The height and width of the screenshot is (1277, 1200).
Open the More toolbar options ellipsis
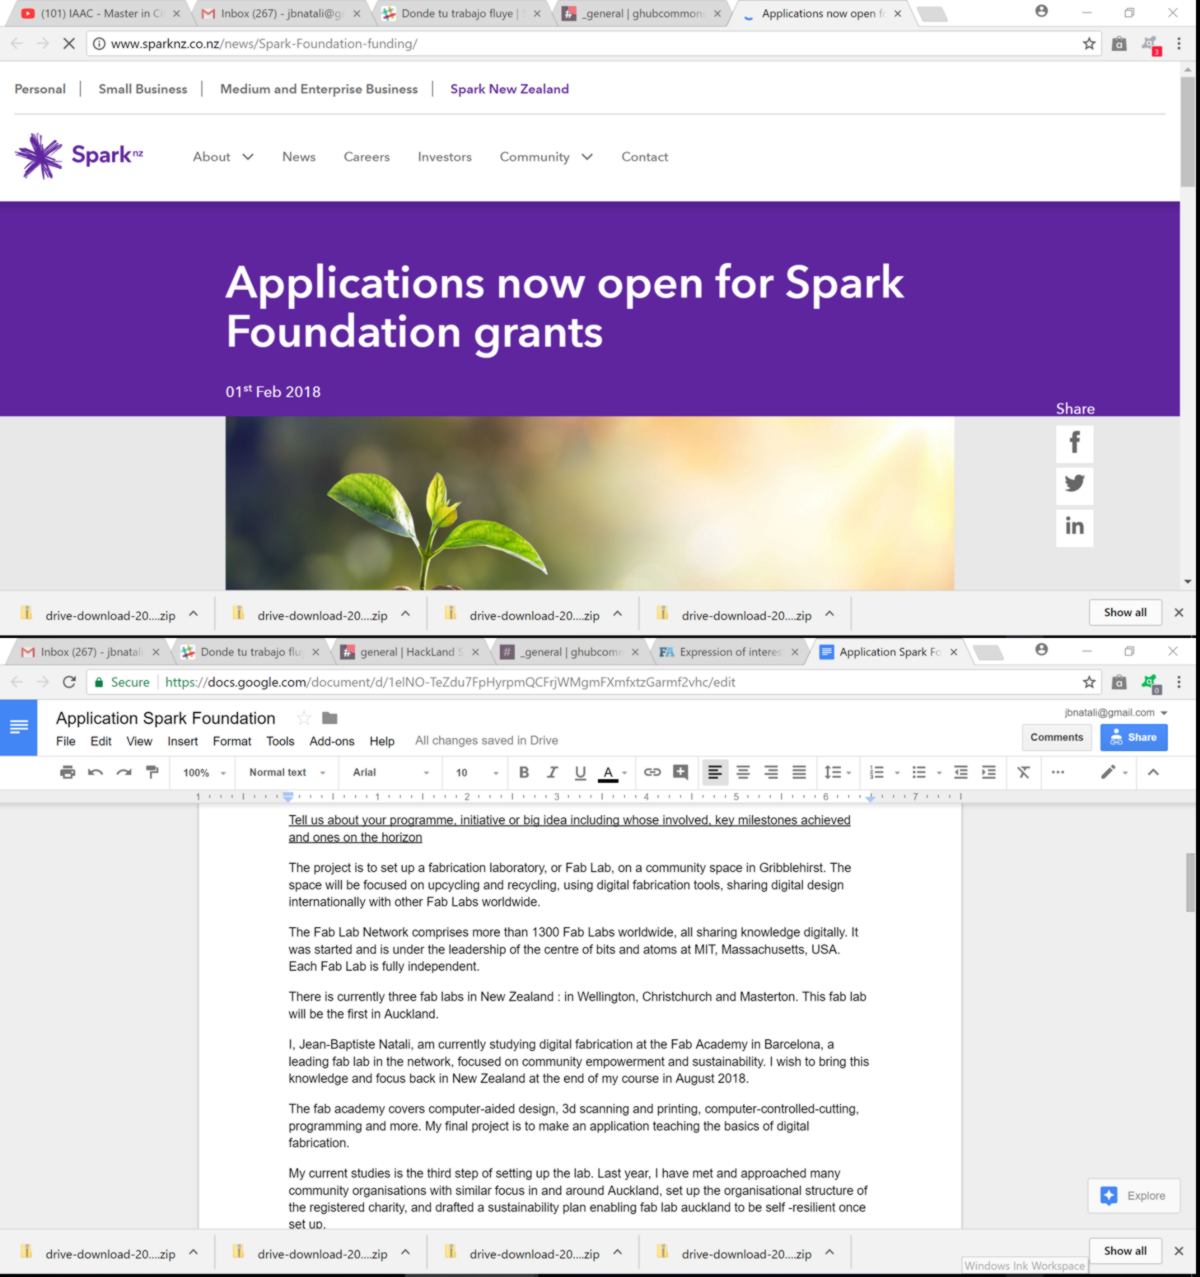click(1058, 772)
